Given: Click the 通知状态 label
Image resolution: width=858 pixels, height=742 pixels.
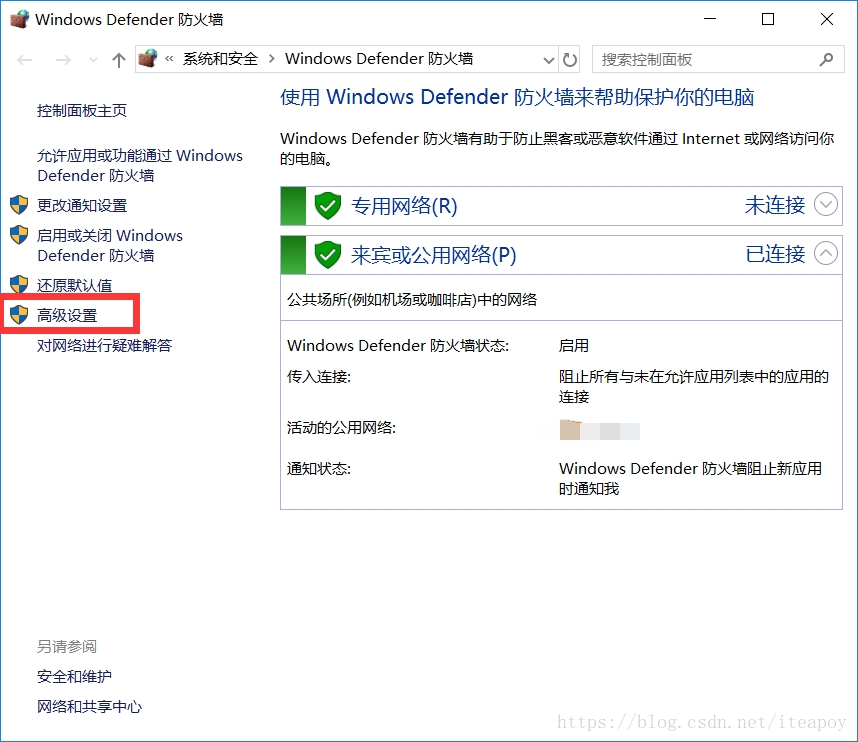Looking at the screenshot, I should click(319, 468).
